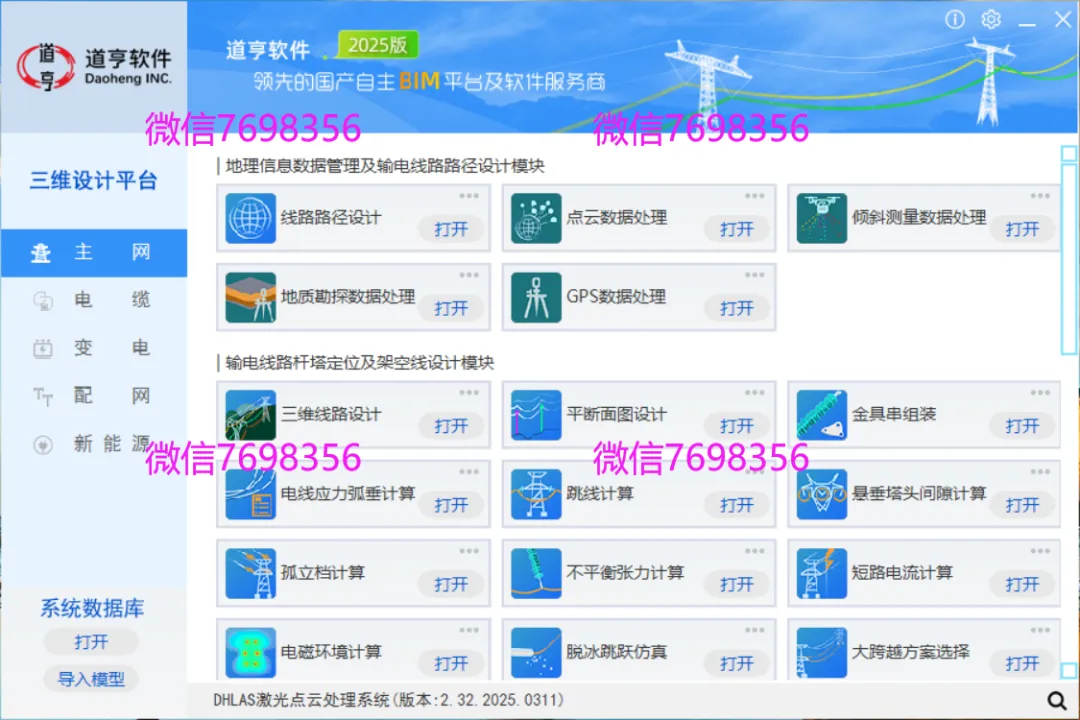
Task: Click the Daoheng logo
Action: pos(94,67)
